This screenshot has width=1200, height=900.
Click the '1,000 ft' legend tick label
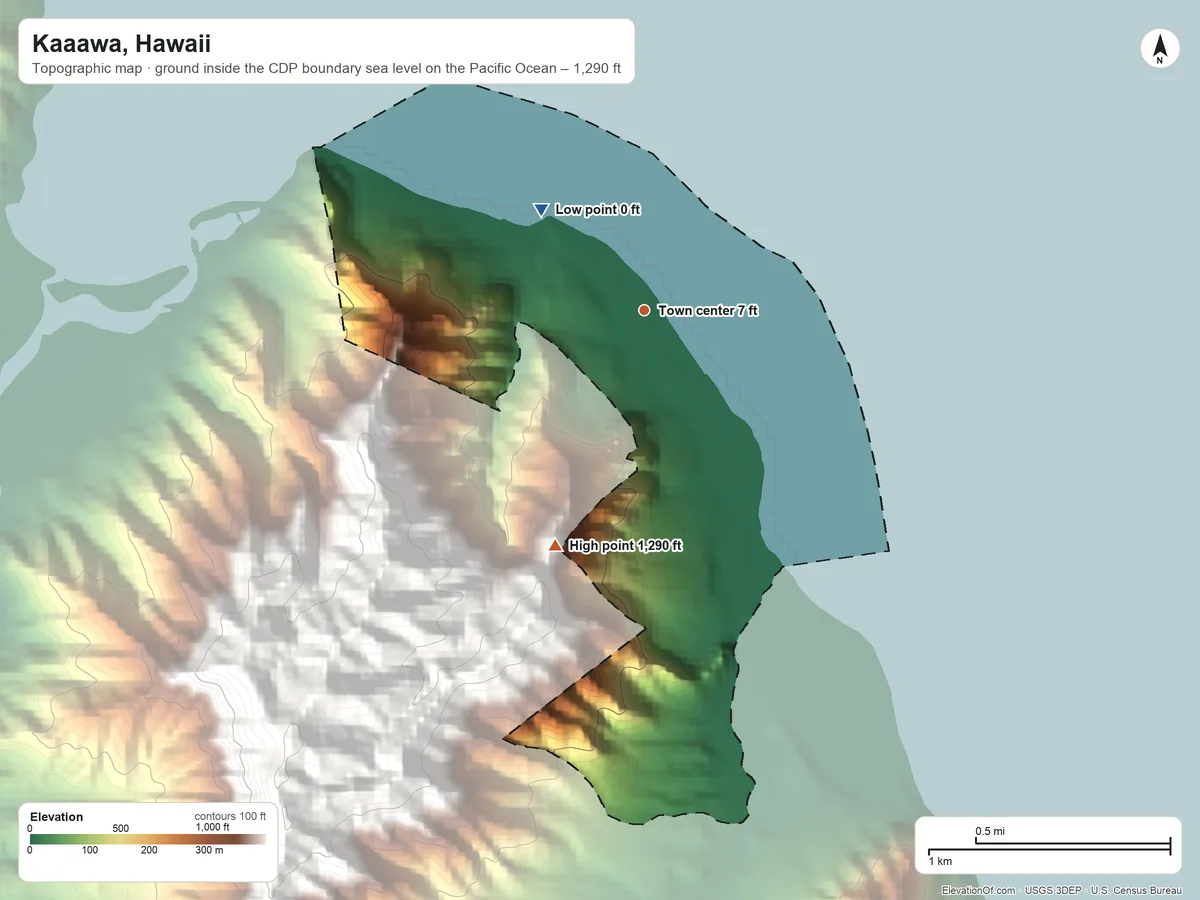coord(212,828)
